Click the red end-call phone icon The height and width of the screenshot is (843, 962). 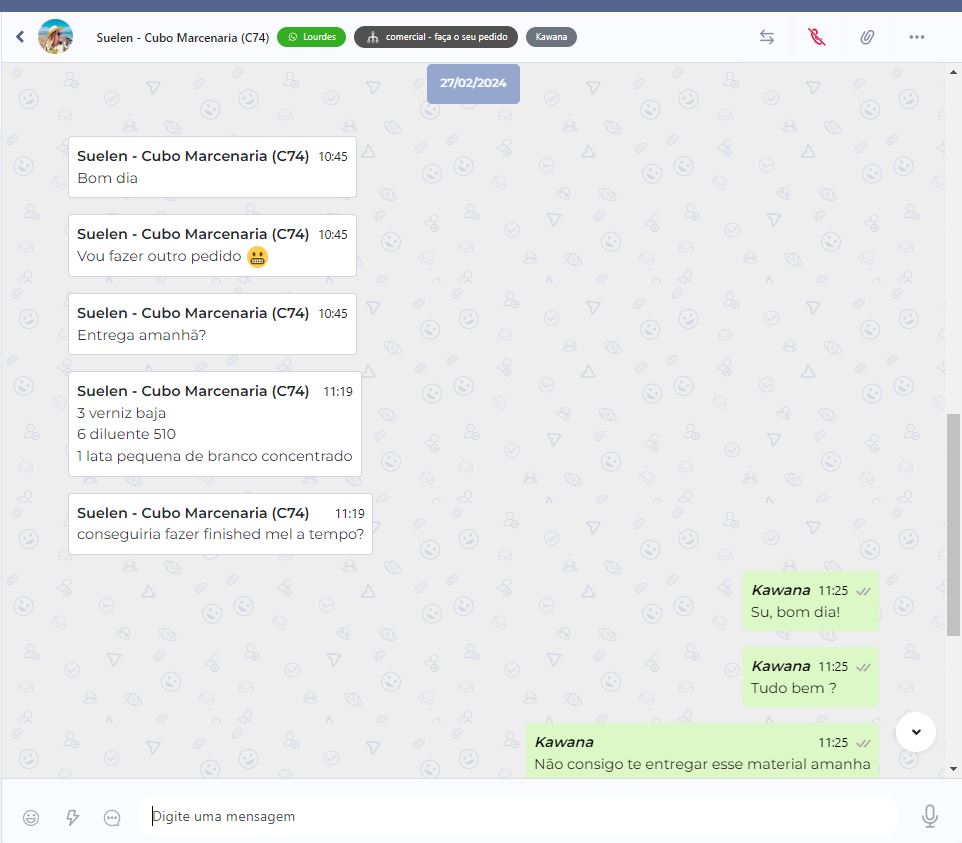coord(817,37)
